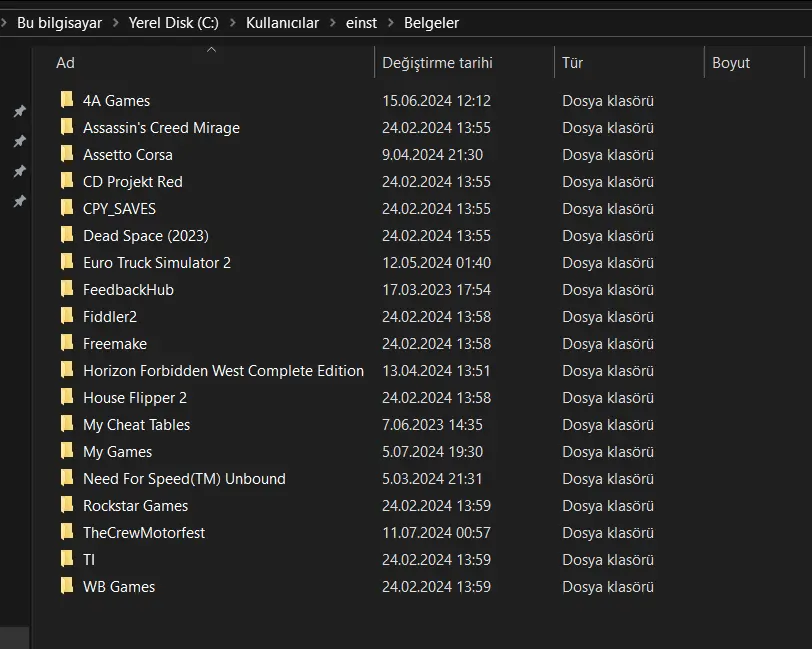Image resolution: width=812 pixels, height=649 pixels.
Task: Click the Dead Space (2023) folder icon
Action: click(x=67, y=235)
